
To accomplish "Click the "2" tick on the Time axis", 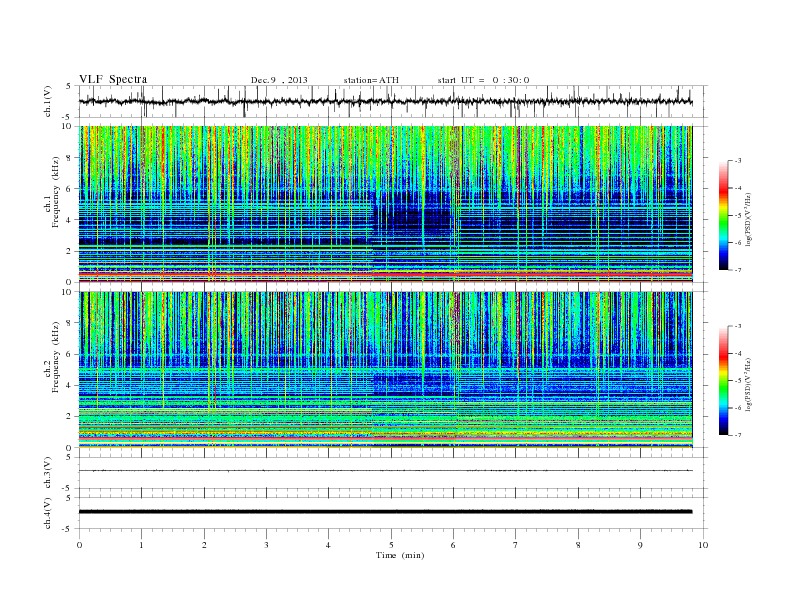I will pyautogui.click(x=204, y=545).
